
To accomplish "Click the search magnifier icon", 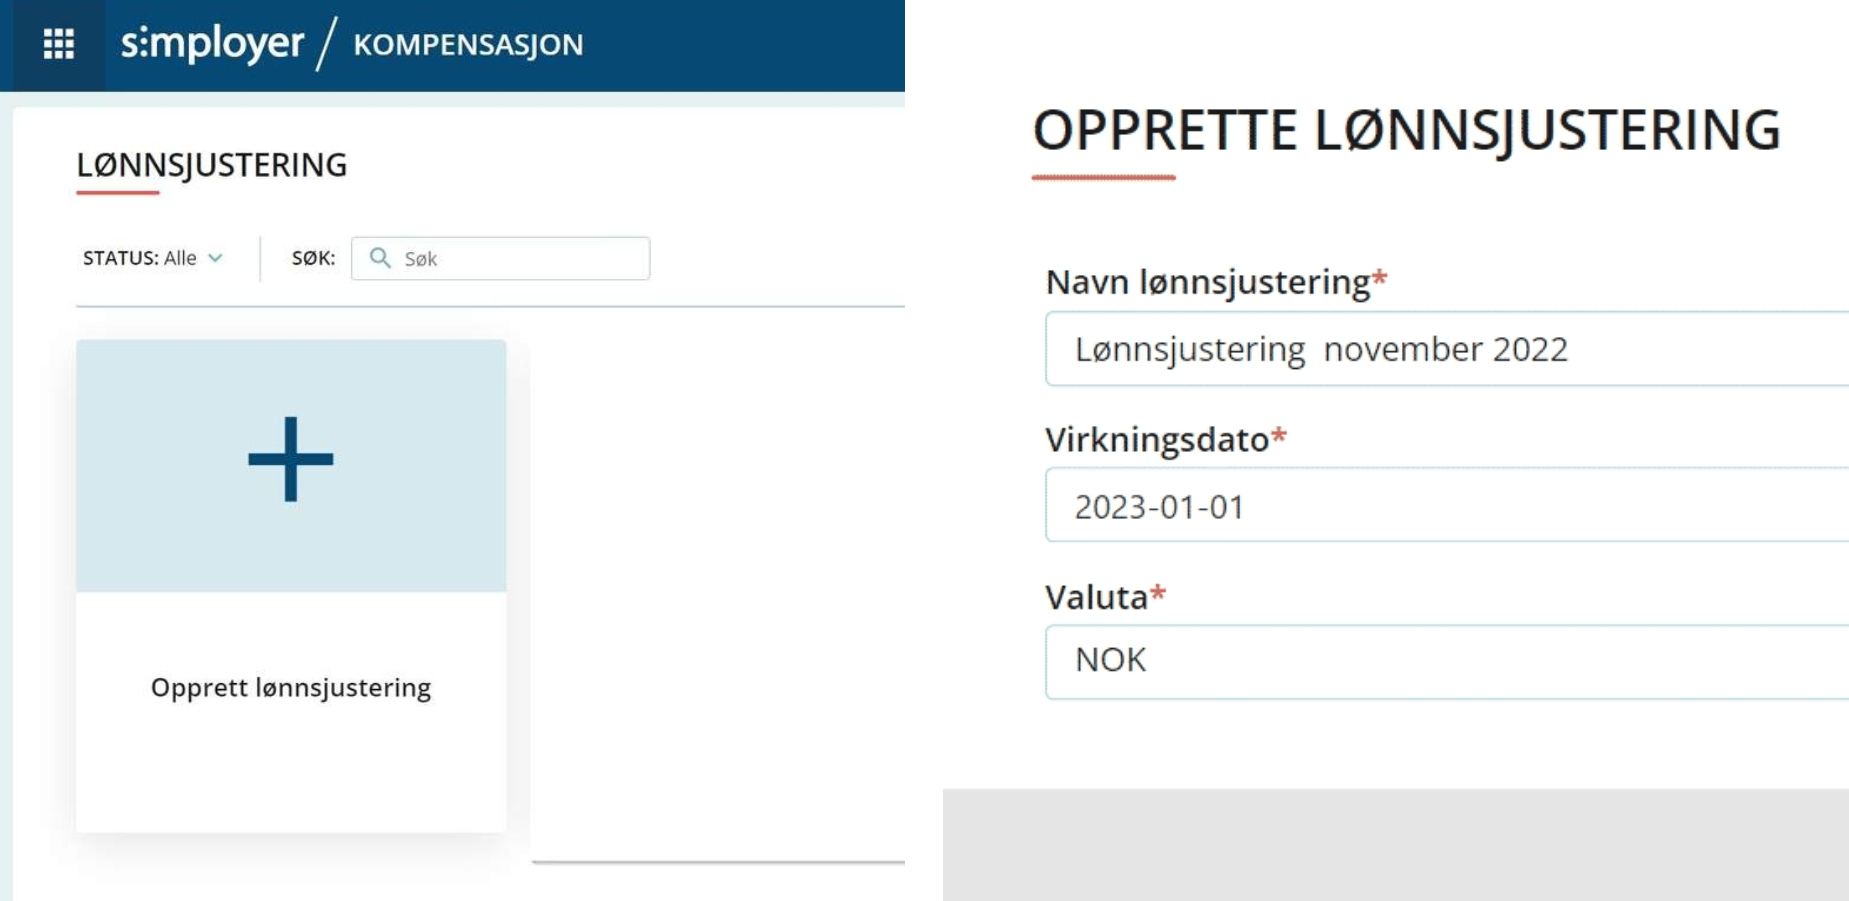I will click(380, 258).
